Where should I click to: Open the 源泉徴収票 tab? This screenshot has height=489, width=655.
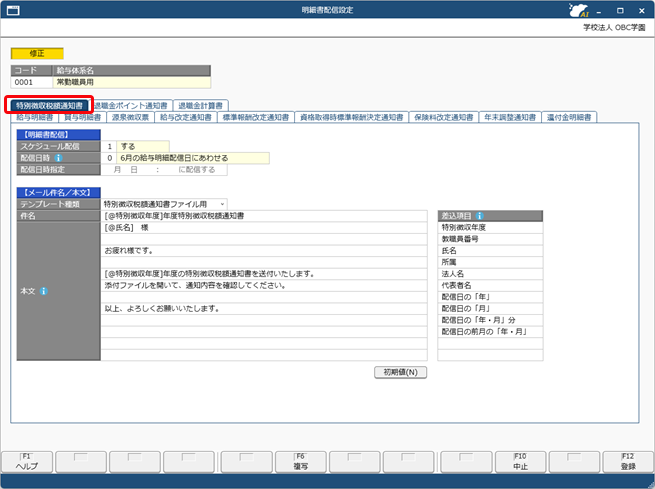coord(130,117)
